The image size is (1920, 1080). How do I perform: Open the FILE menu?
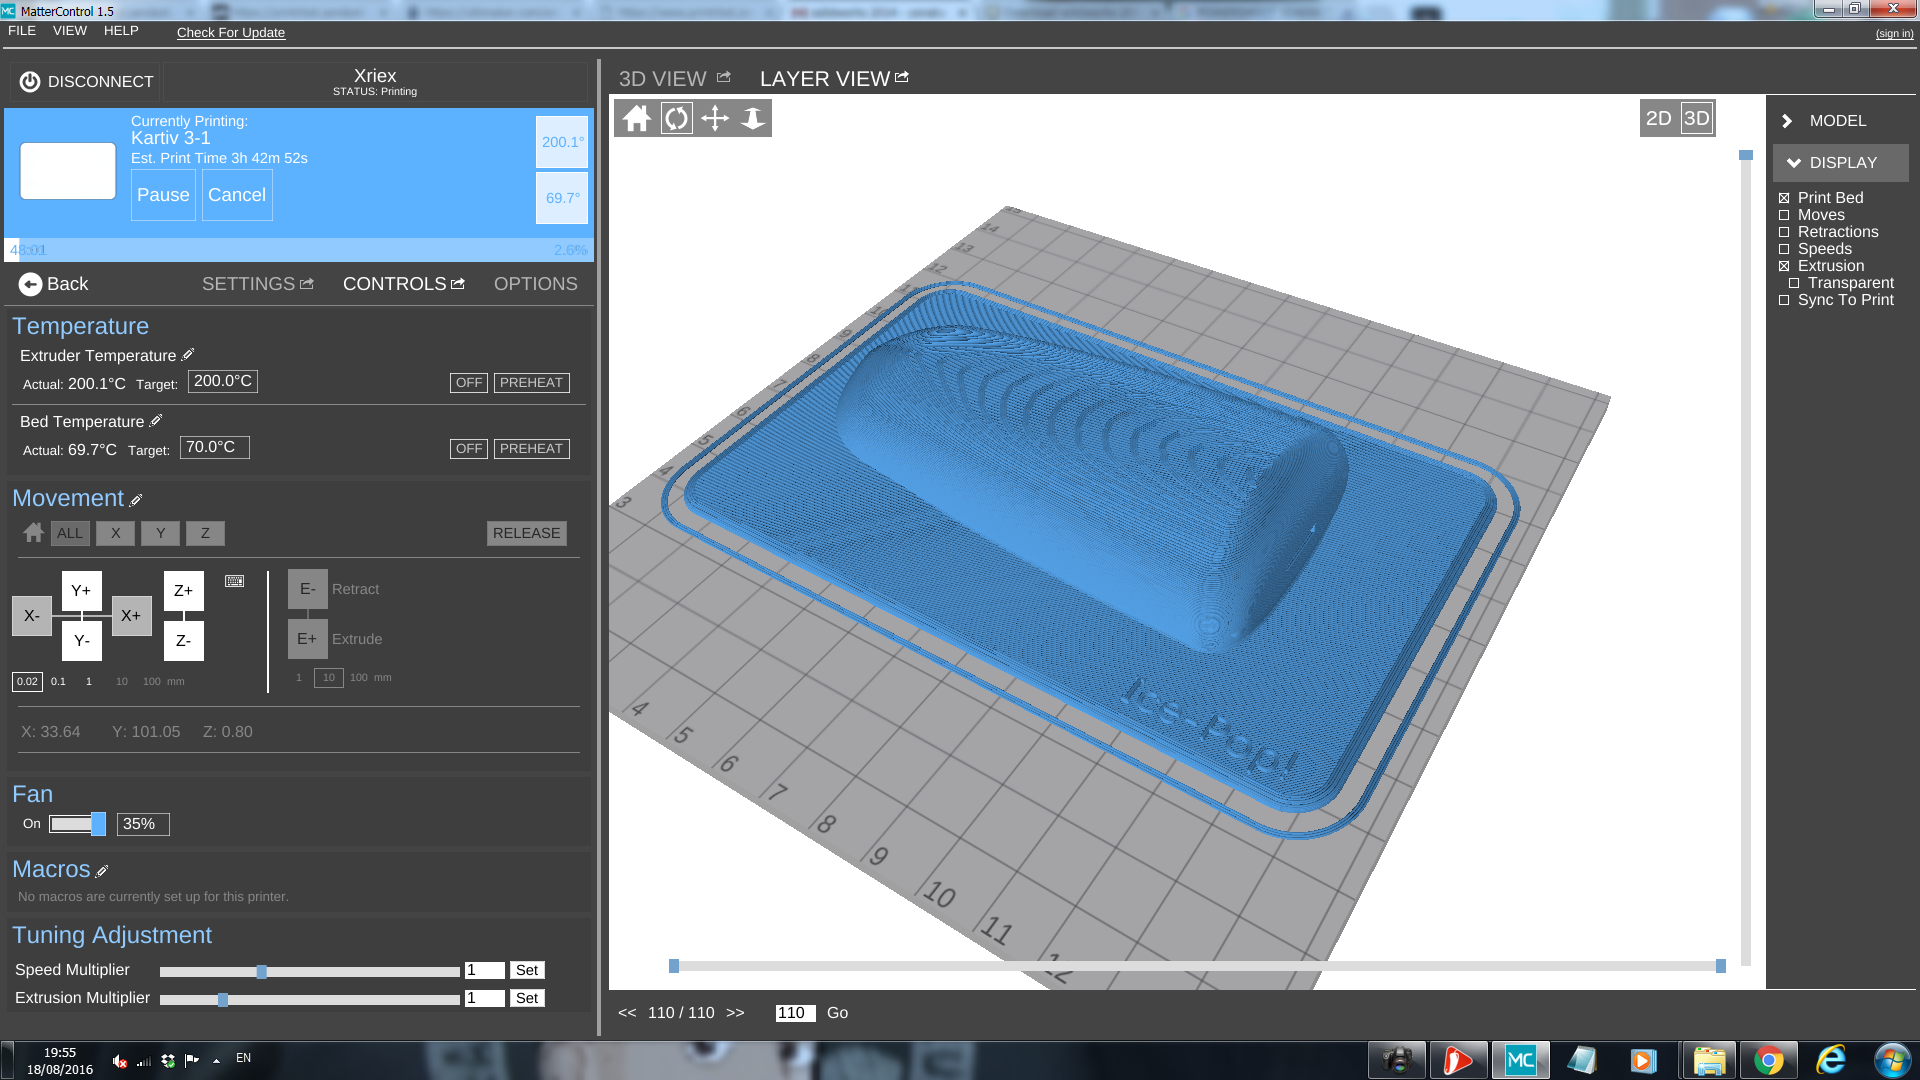(22, 31)
